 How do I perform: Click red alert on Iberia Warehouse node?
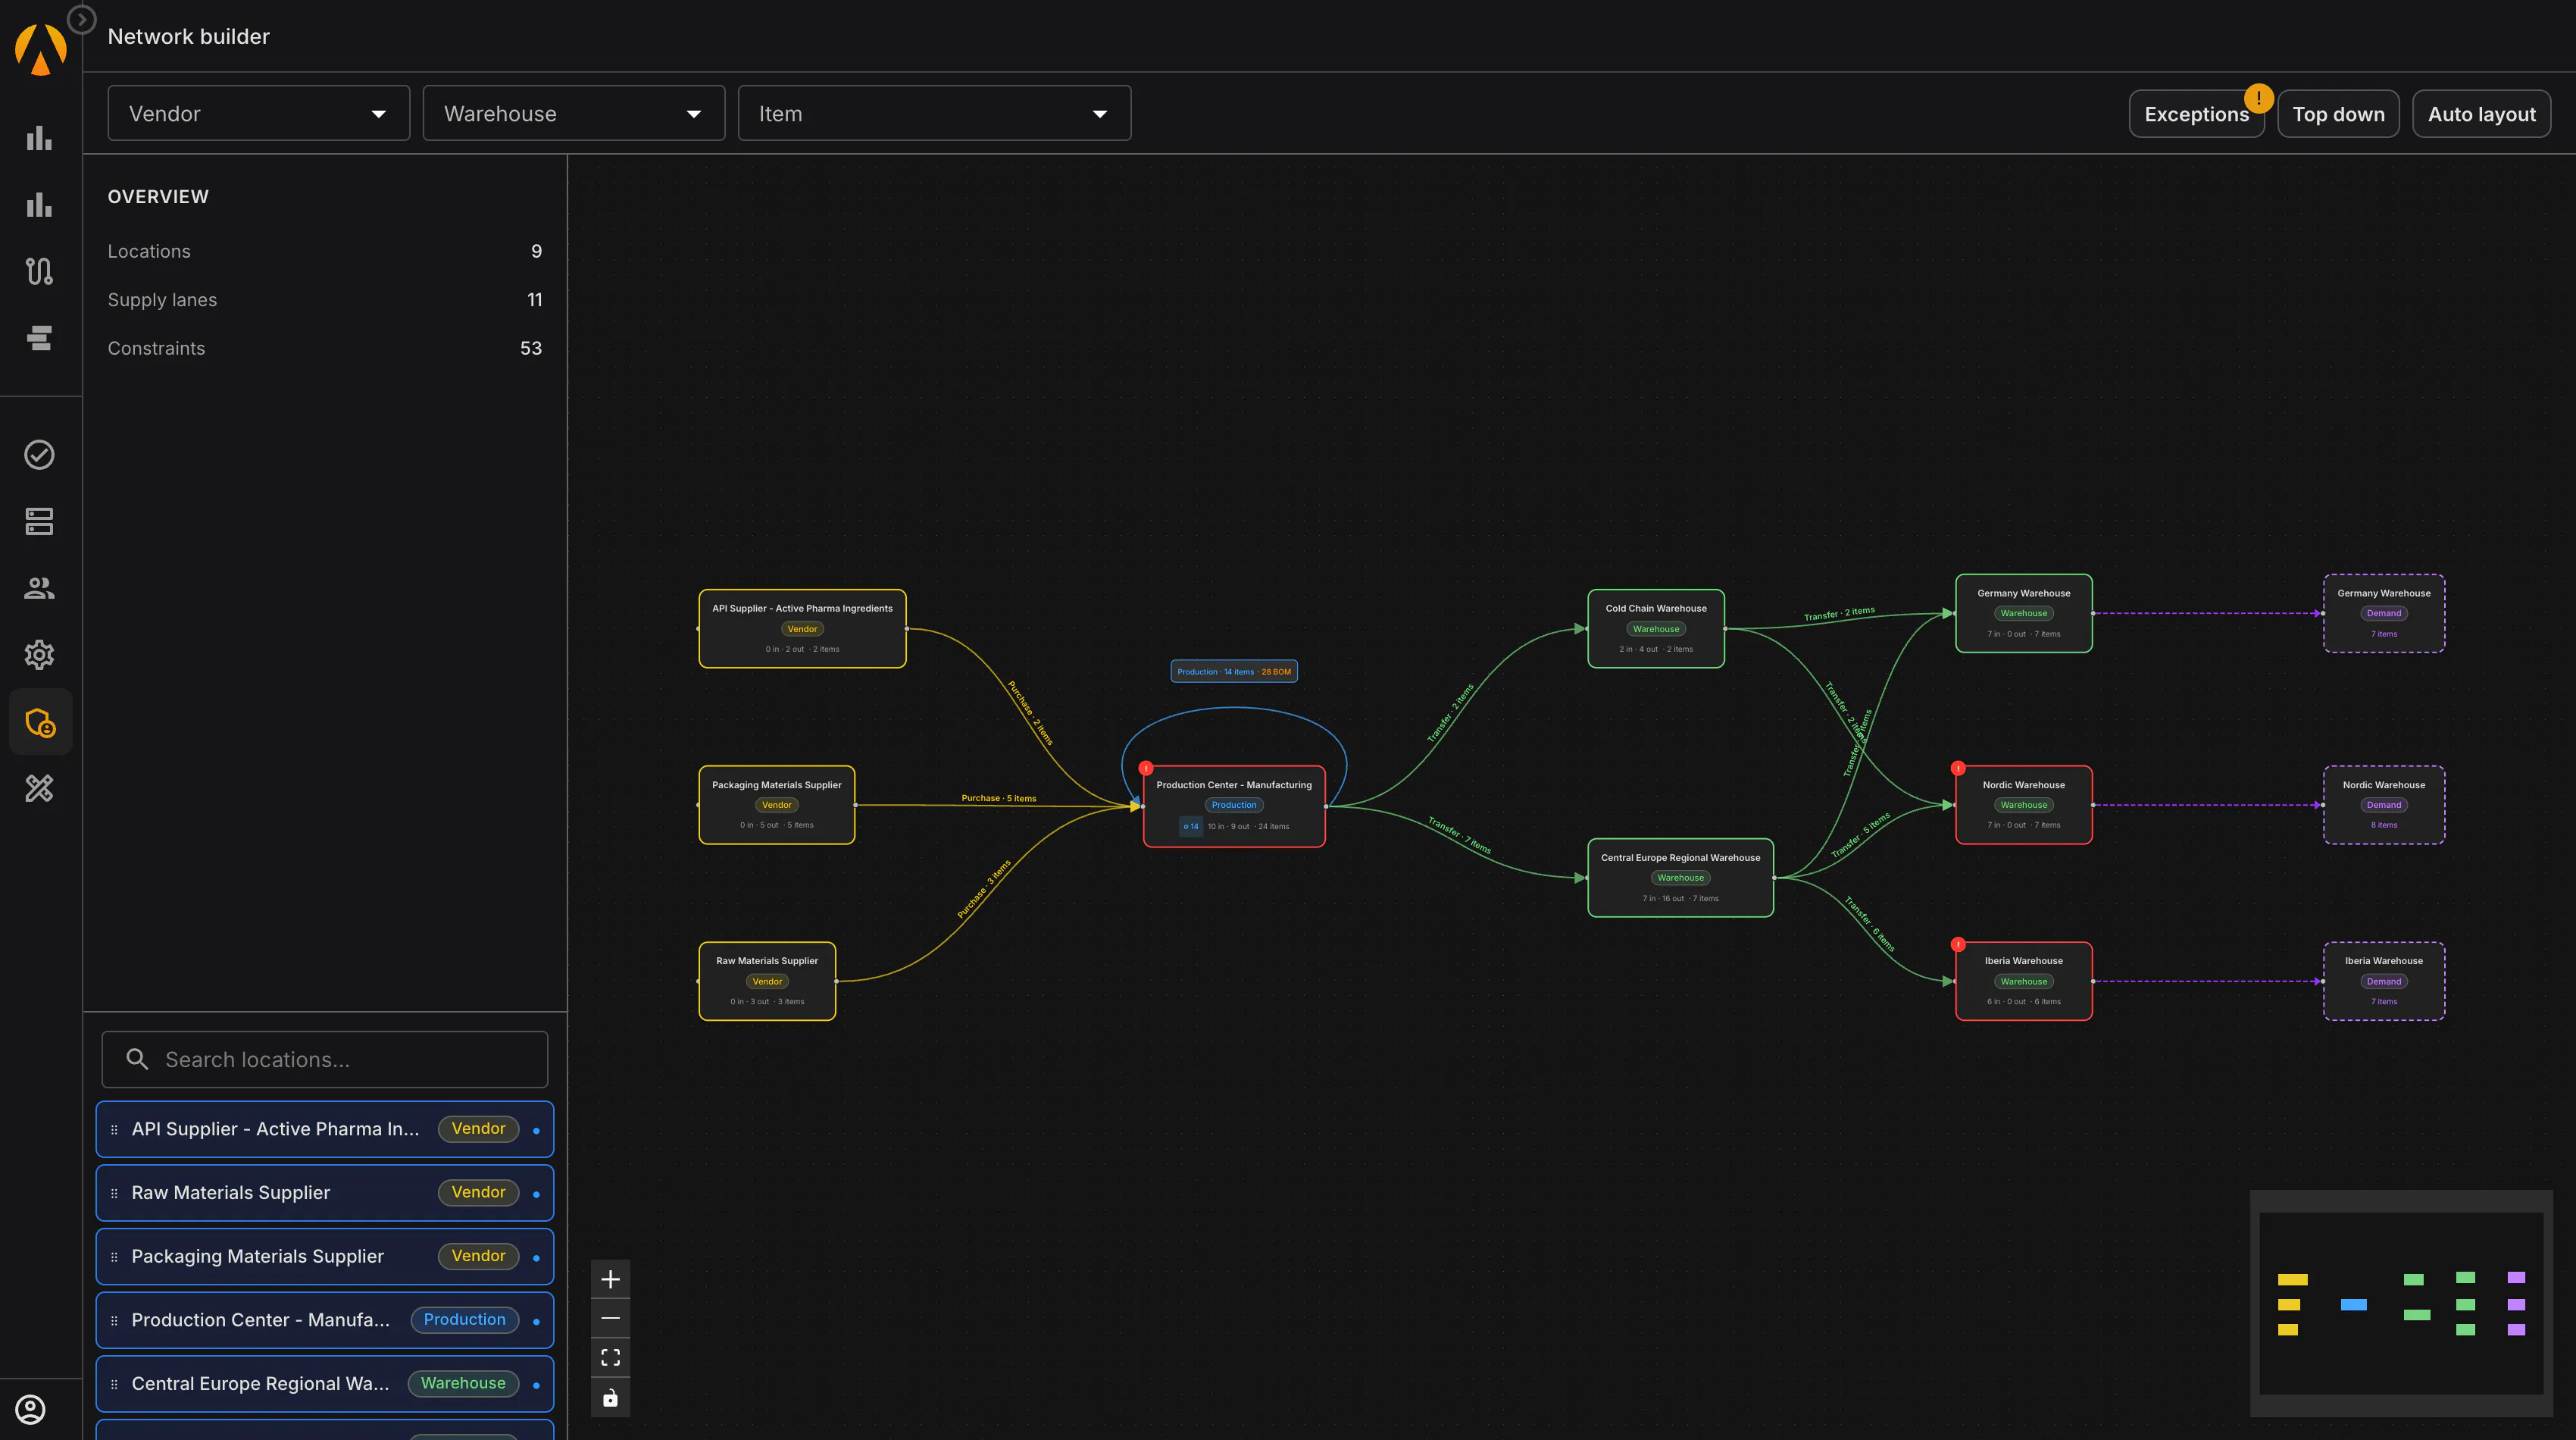[1958, 944]
